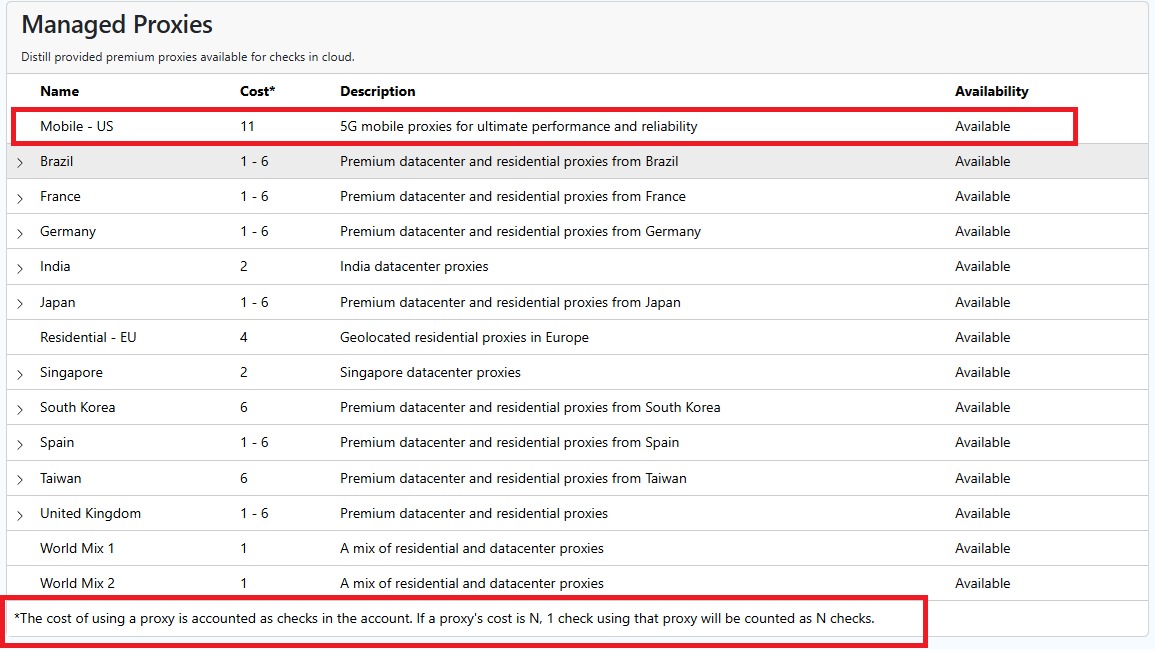The width and height of the screenshot is (1155, 652).
Task: Expand the Taiwan proxy row chevron
Action: click(20, 479)
